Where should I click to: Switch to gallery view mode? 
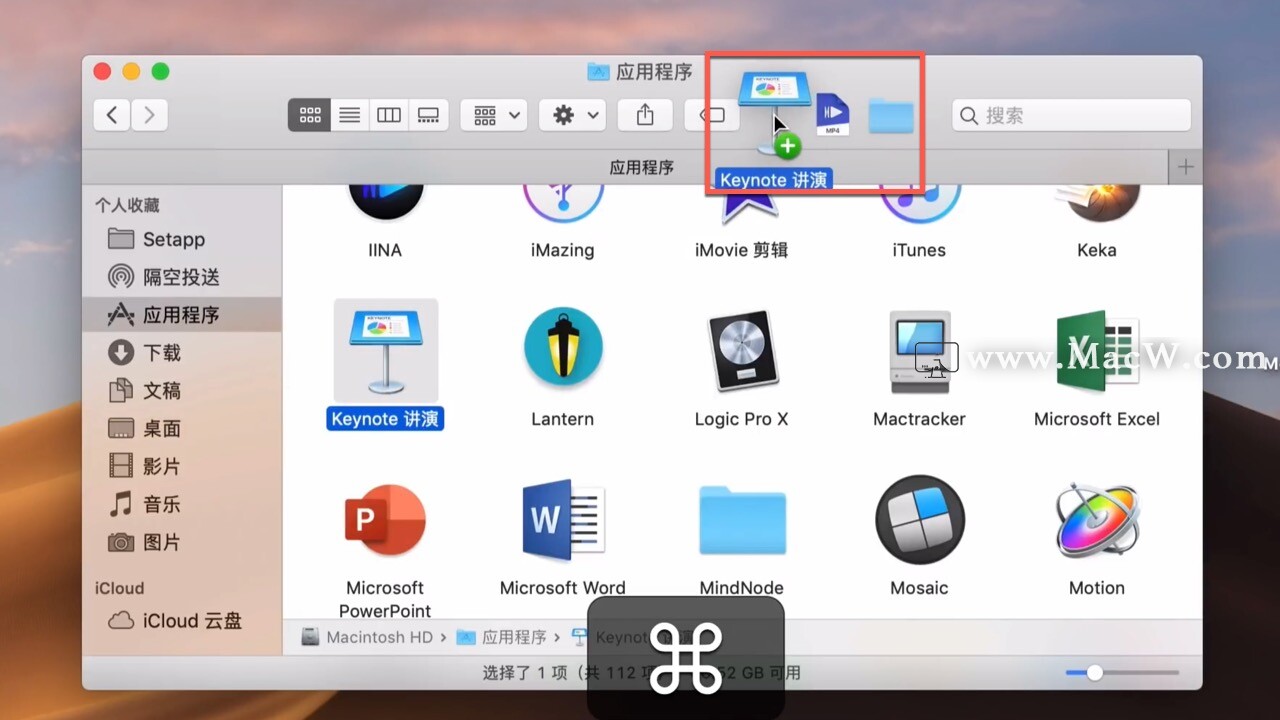428,115
